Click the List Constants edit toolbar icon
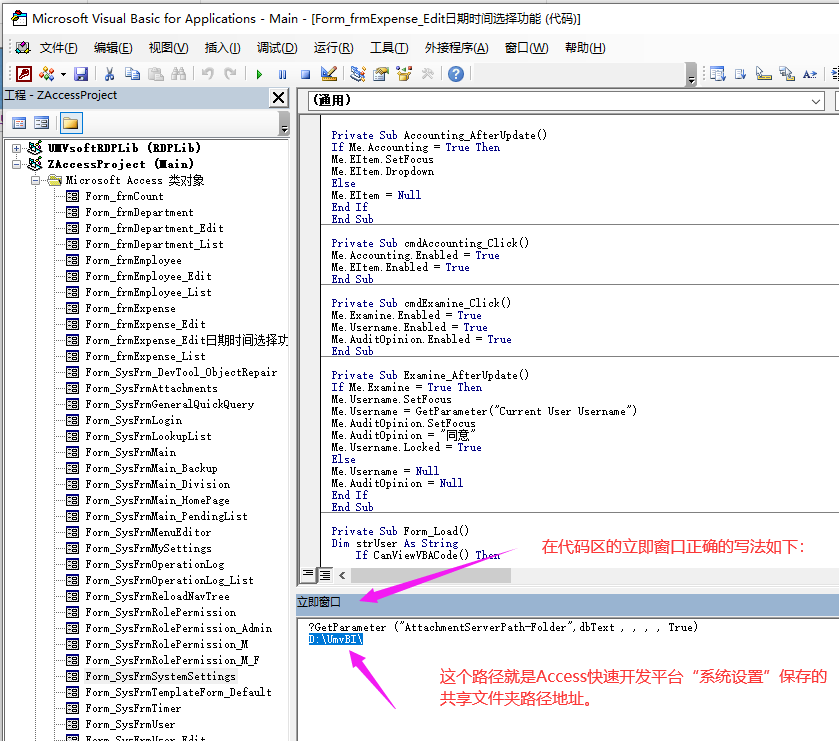Screen dimensions: 839x741 [741, 74]
